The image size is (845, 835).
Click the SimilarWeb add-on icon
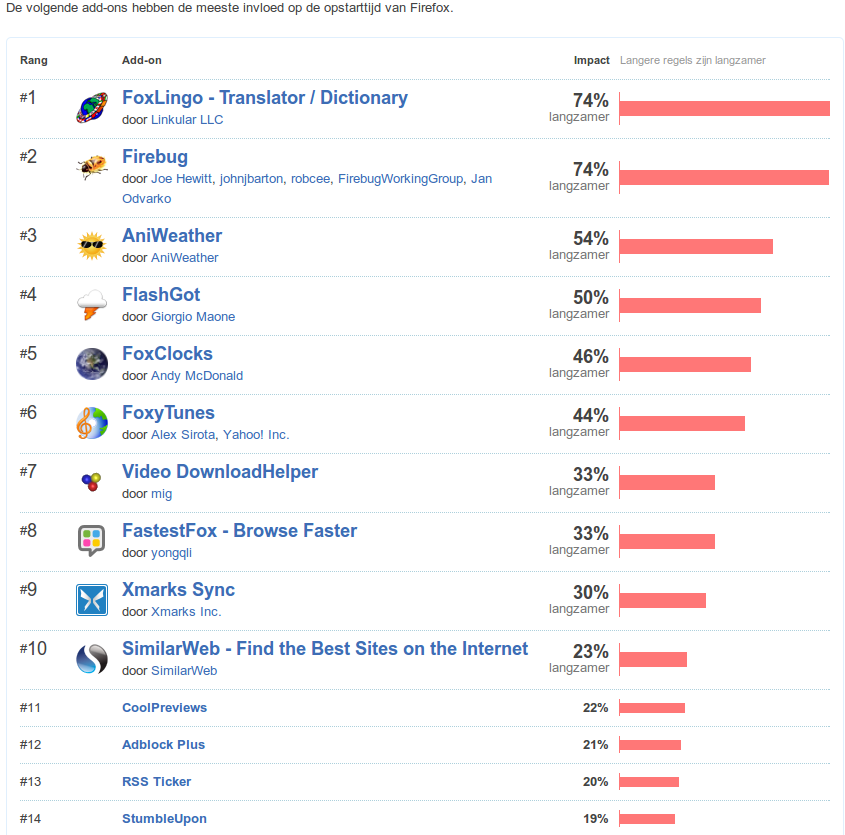[x=92, y=659]
